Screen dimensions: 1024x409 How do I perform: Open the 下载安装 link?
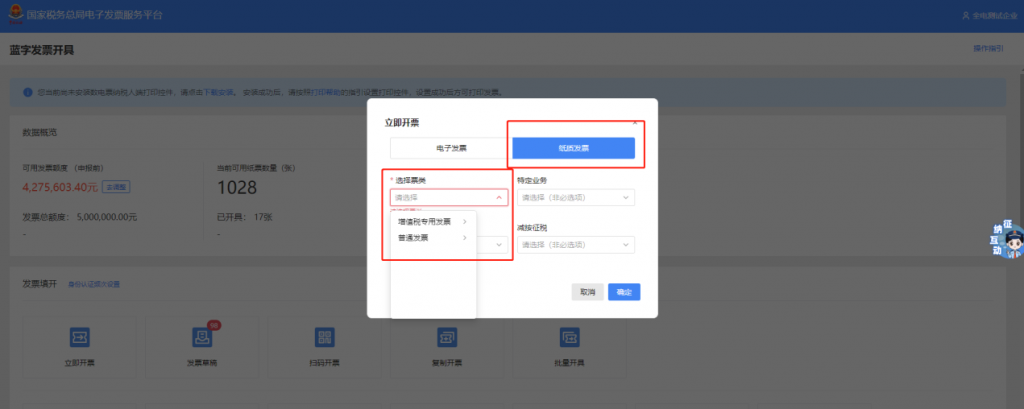click(219, 93)
